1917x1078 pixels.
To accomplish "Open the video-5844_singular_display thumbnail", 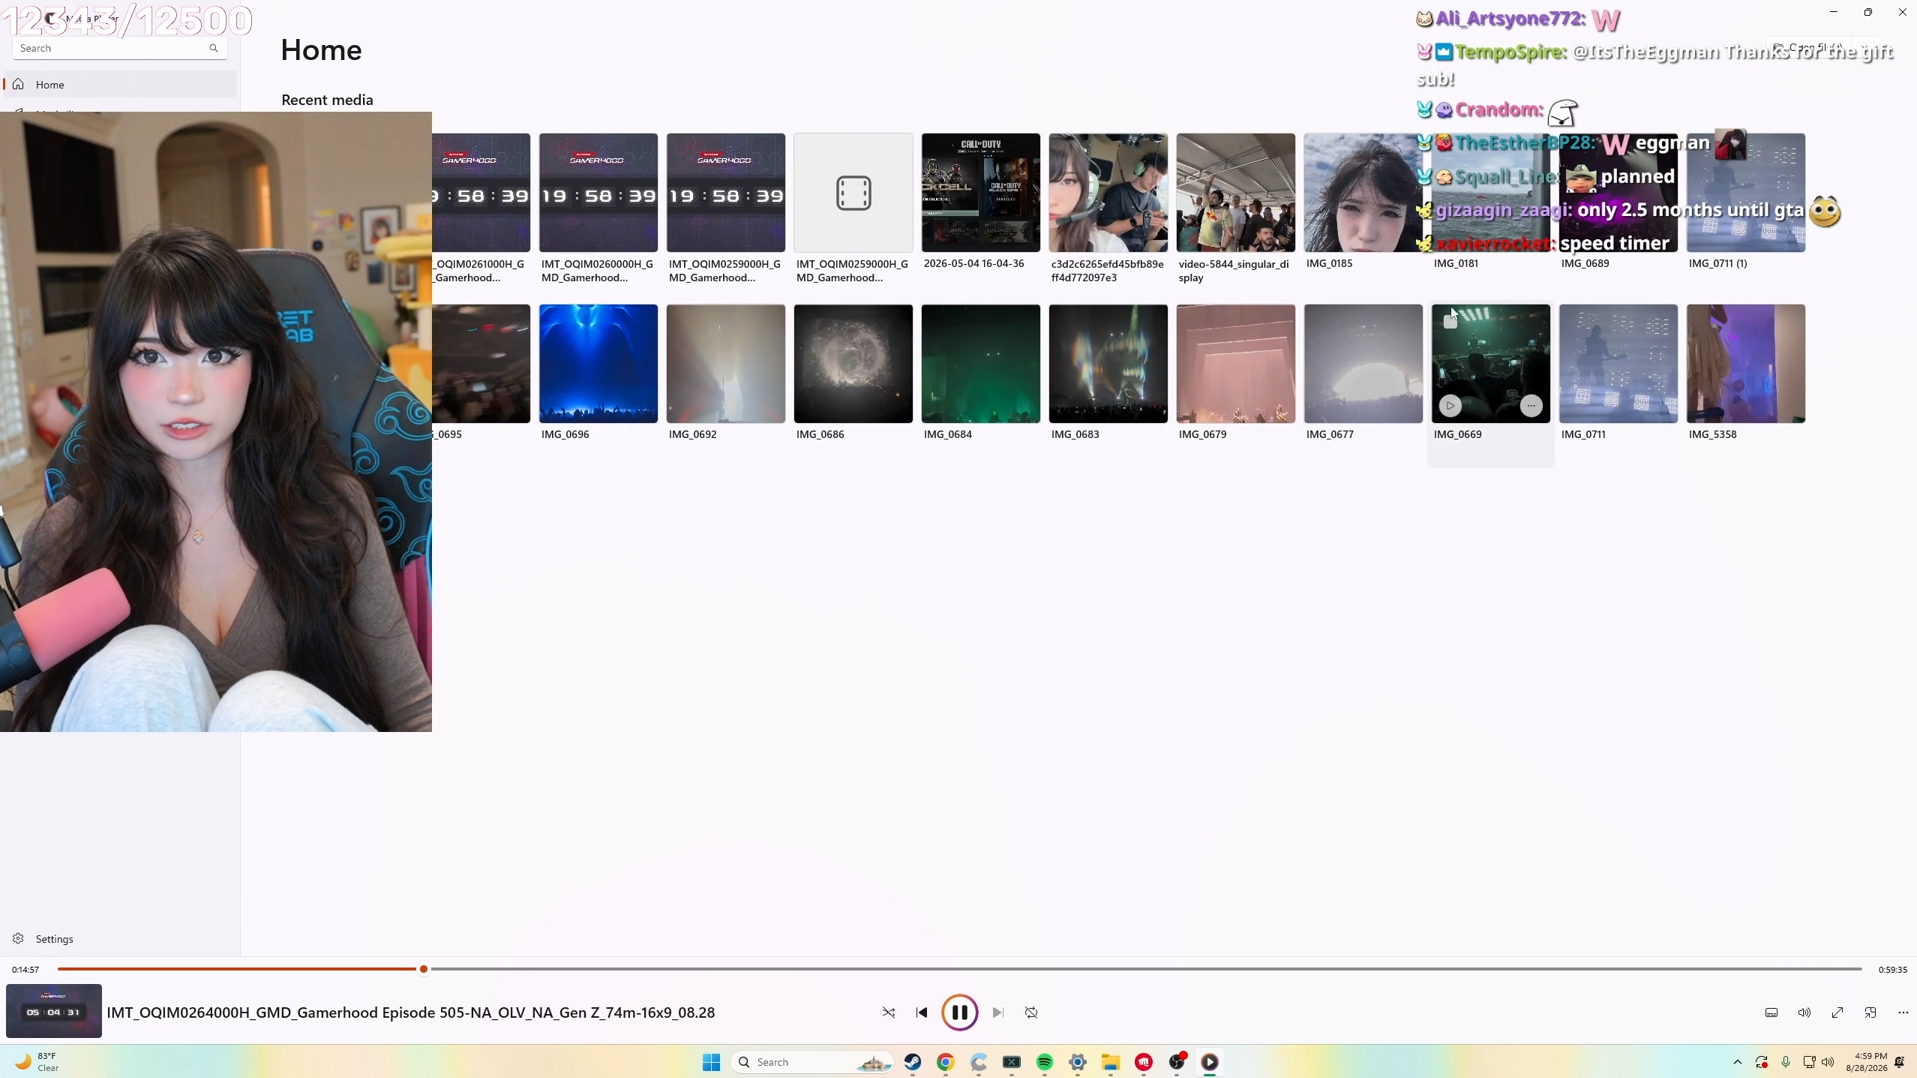I will coord(1235,192).
